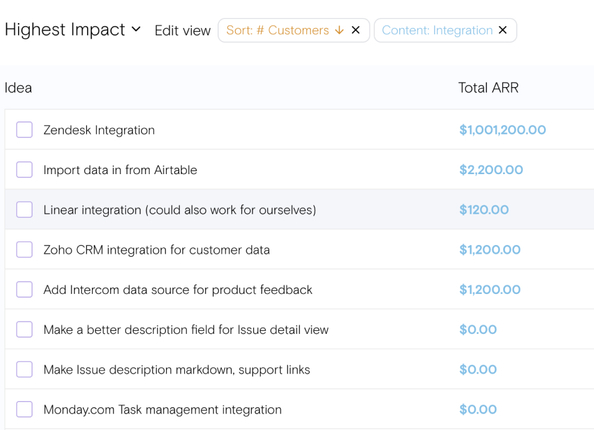Click Intercom row's $1,200.00 value
Viewport: 594px width, 430px height.
490,289
